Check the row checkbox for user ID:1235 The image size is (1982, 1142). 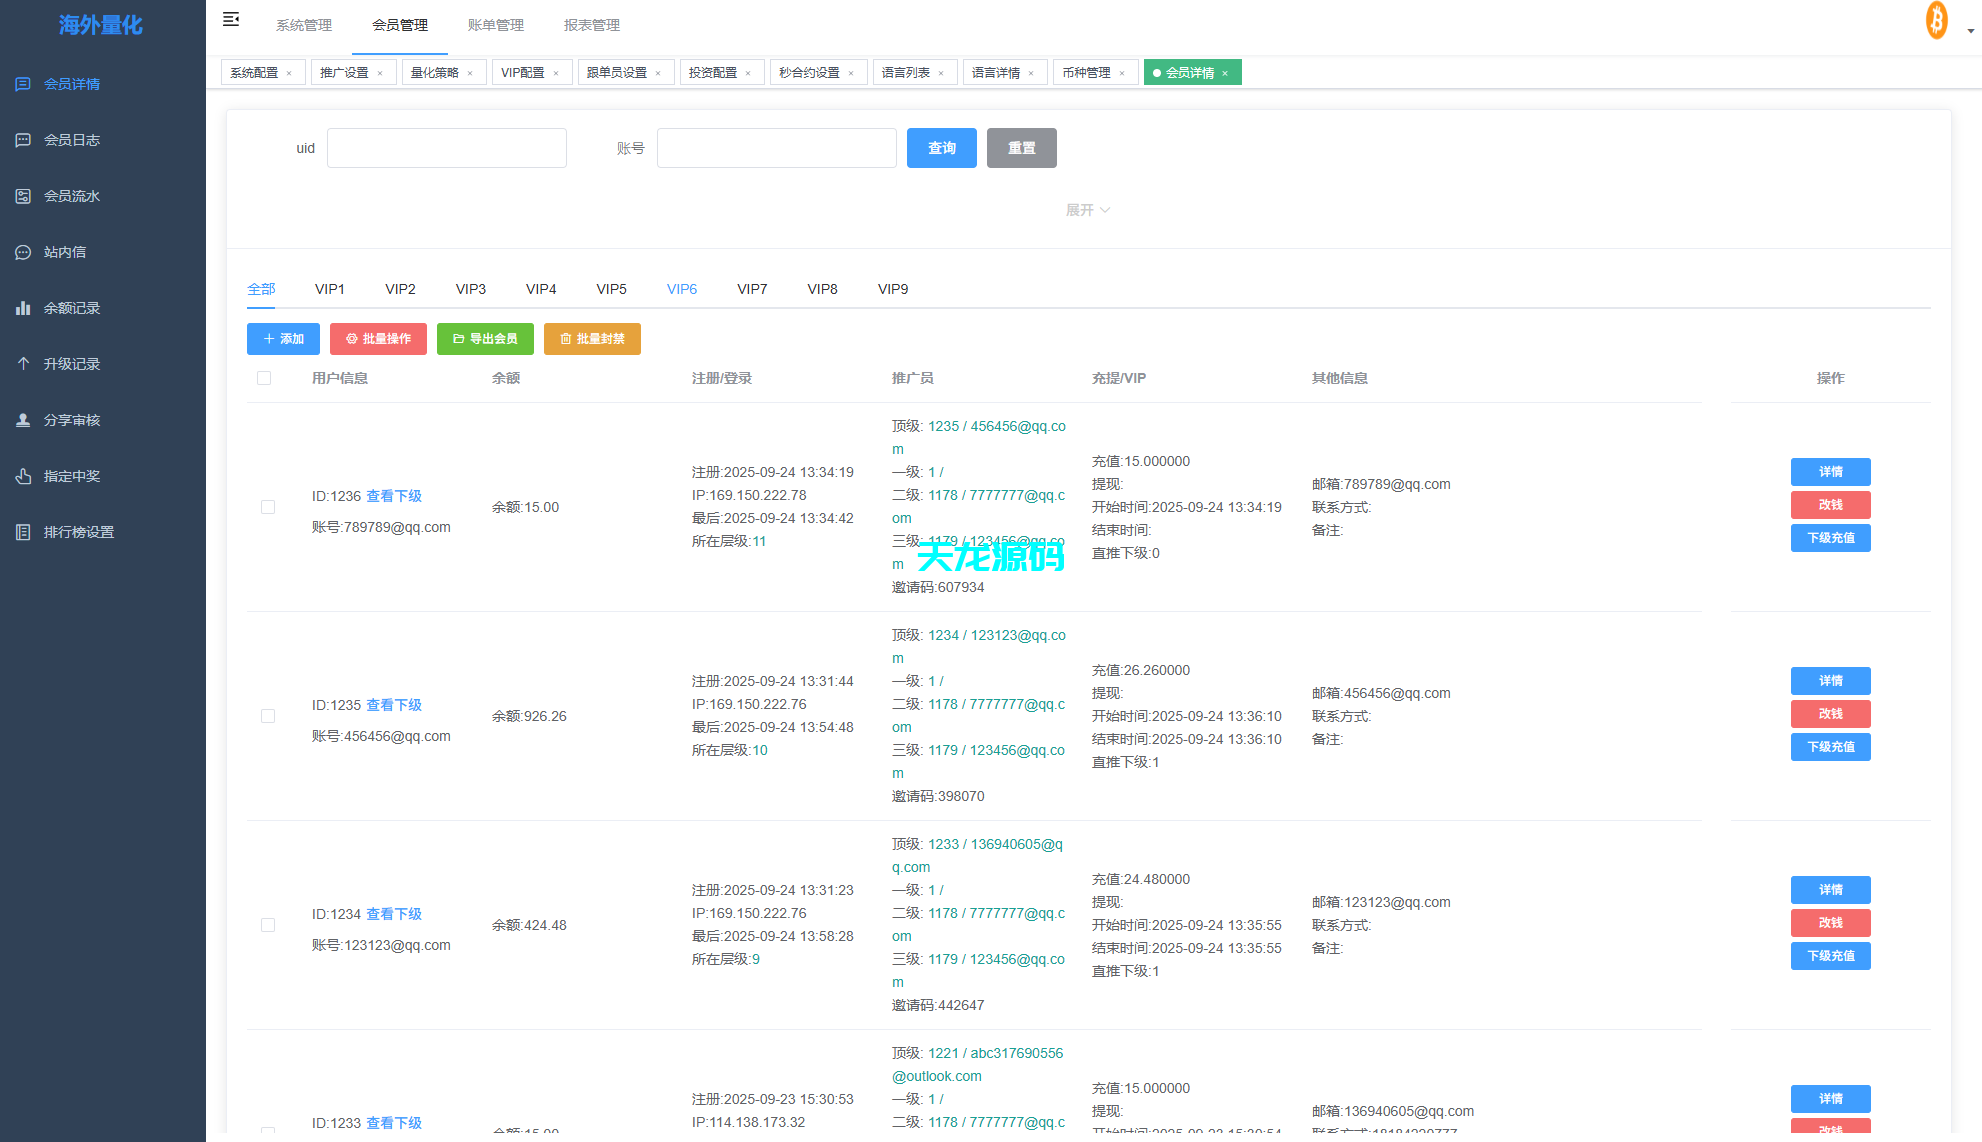[x=268, y=716]
